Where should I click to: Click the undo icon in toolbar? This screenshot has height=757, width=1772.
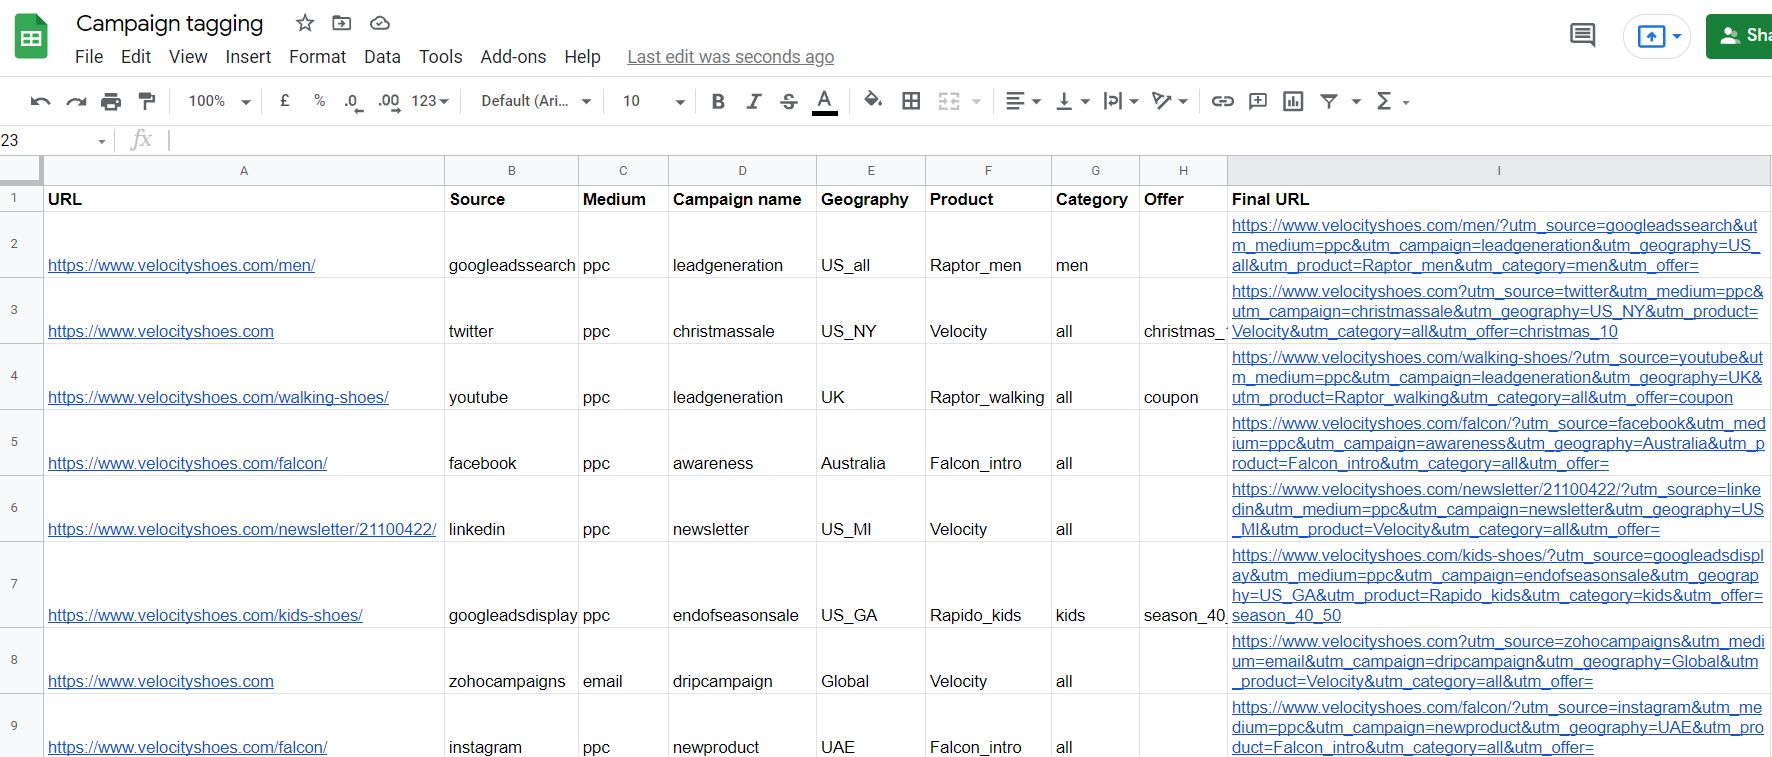coord(40,101)
